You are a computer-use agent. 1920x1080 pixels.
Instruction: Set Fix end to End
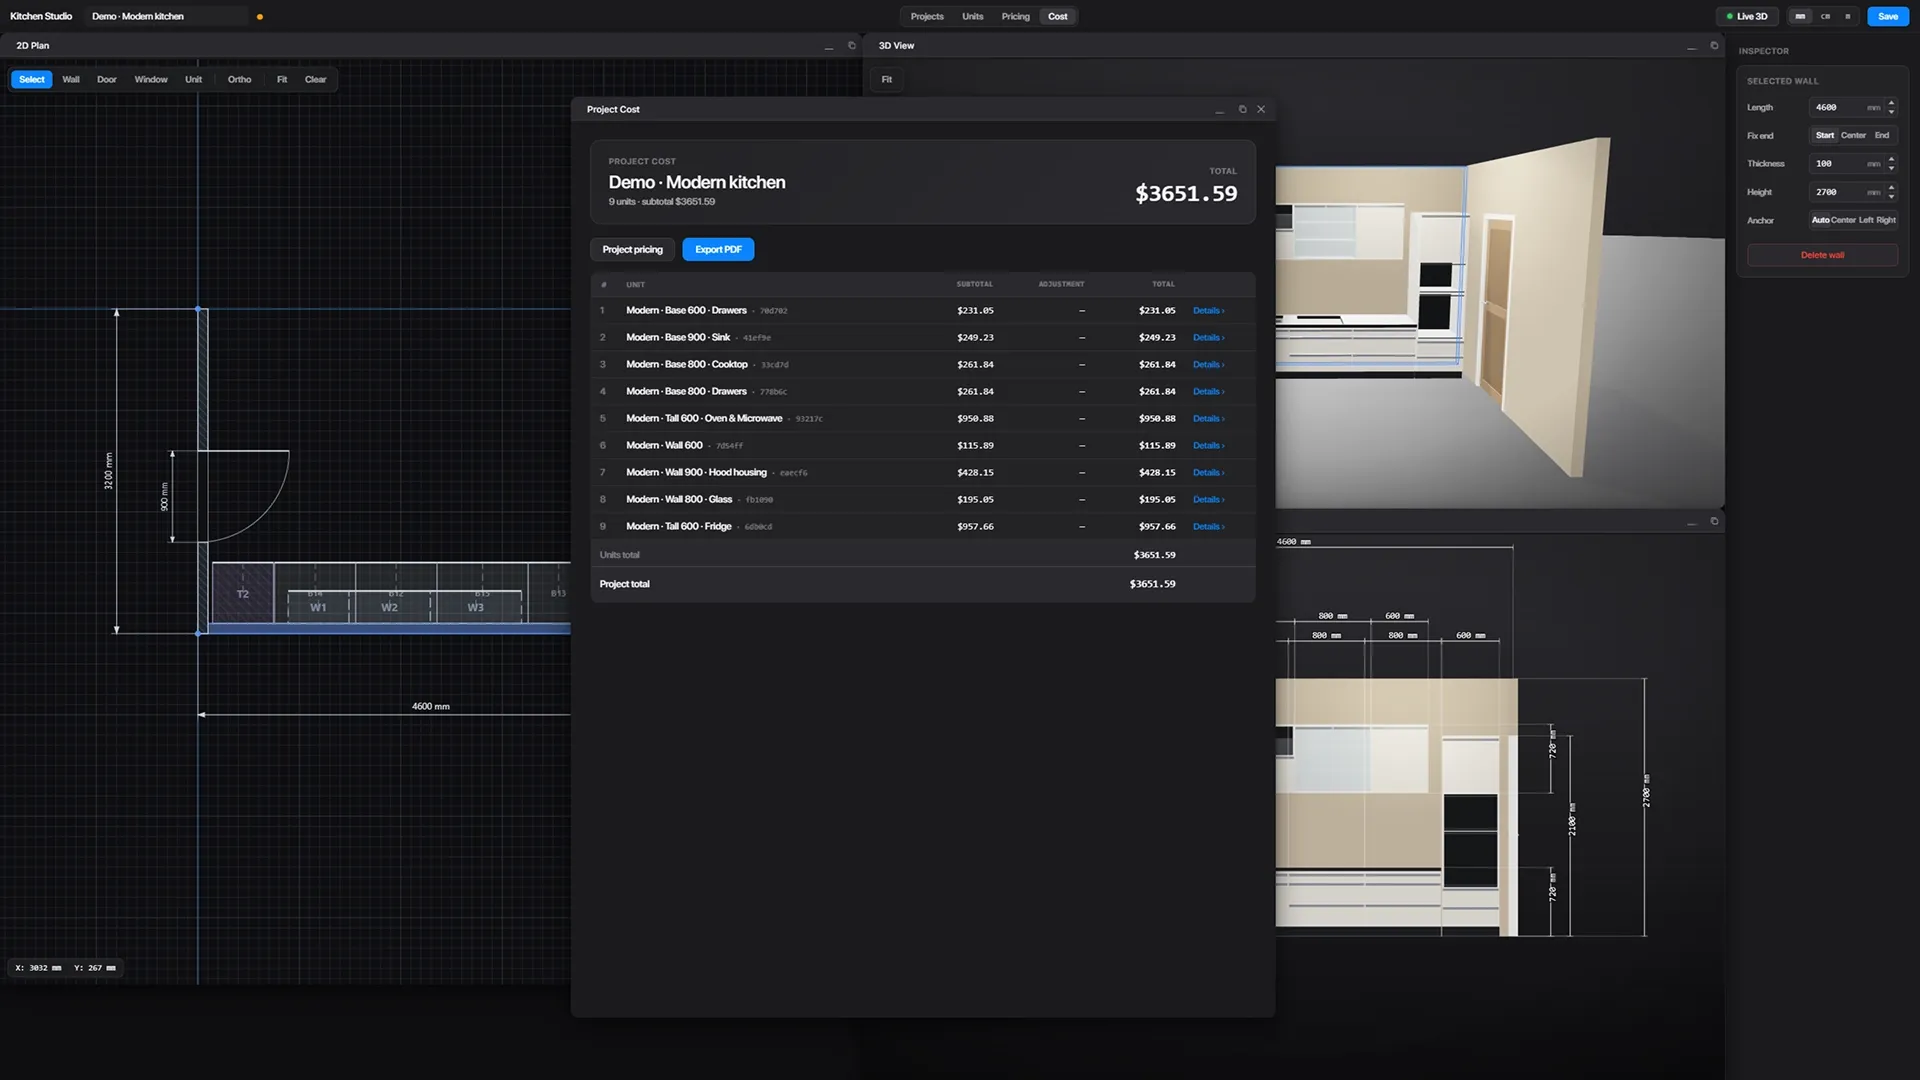[1882, 136]
